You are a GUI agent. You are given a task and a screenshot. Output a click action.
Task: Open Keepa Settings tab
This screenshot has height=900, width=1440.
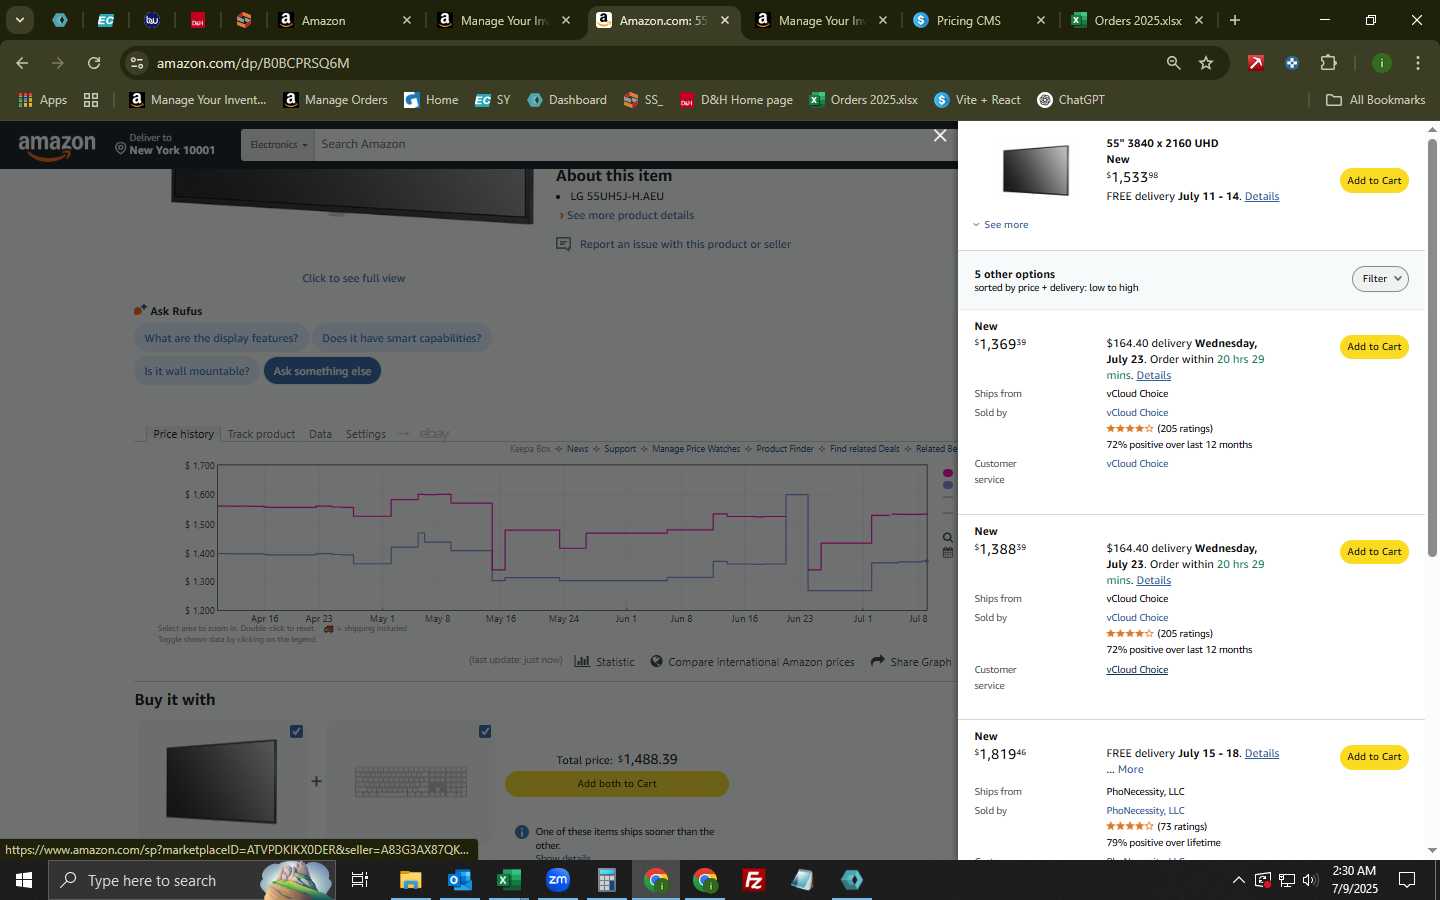365,434
